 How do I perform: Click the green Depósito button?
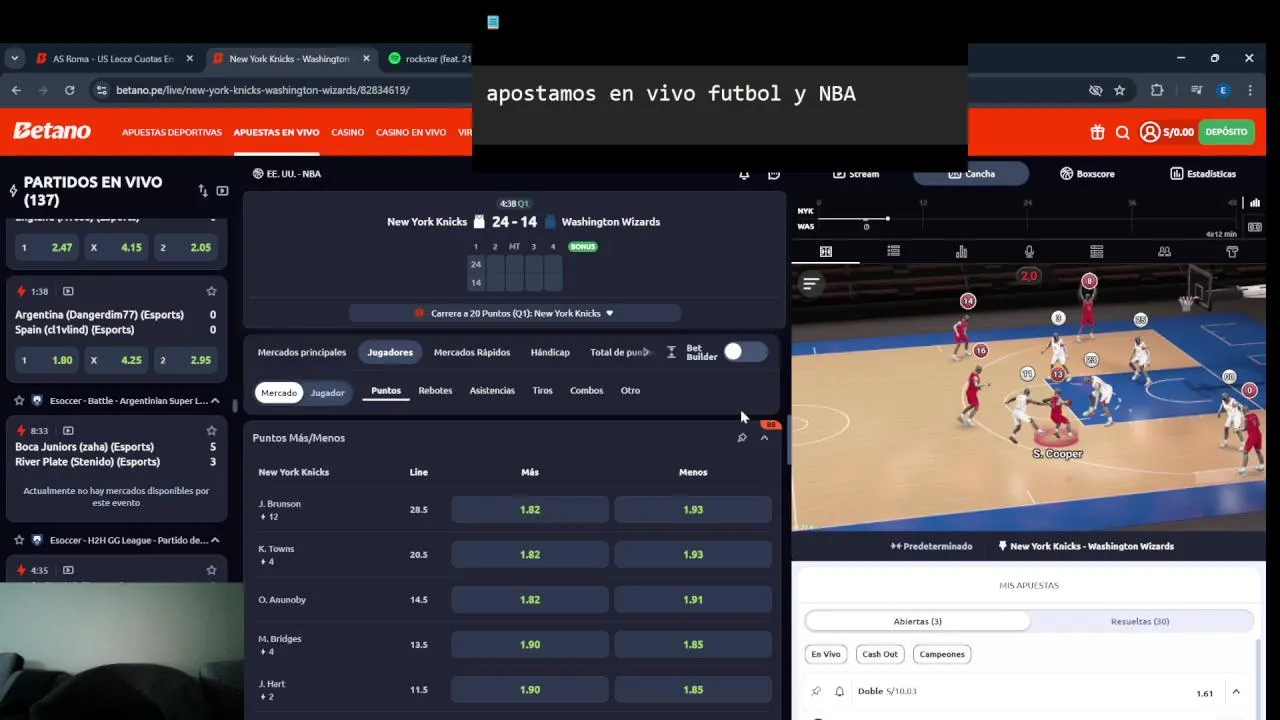coord(1226,131)
